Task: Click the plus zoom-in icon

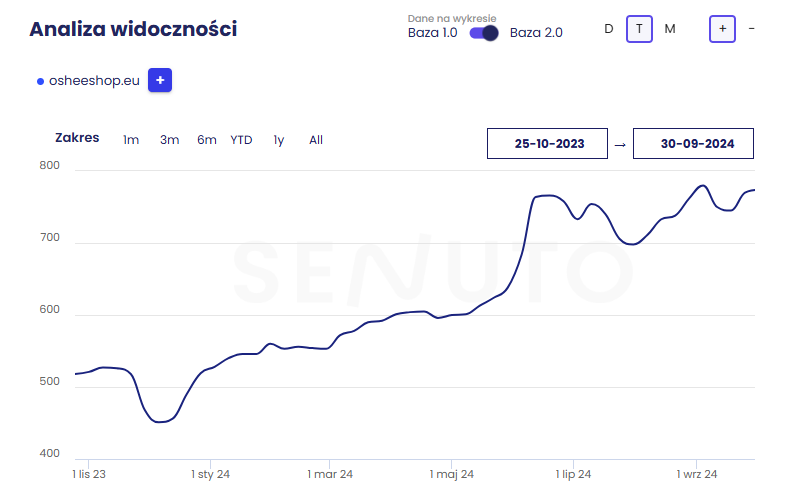Action: pyautogui.click(x=722, y=29)
